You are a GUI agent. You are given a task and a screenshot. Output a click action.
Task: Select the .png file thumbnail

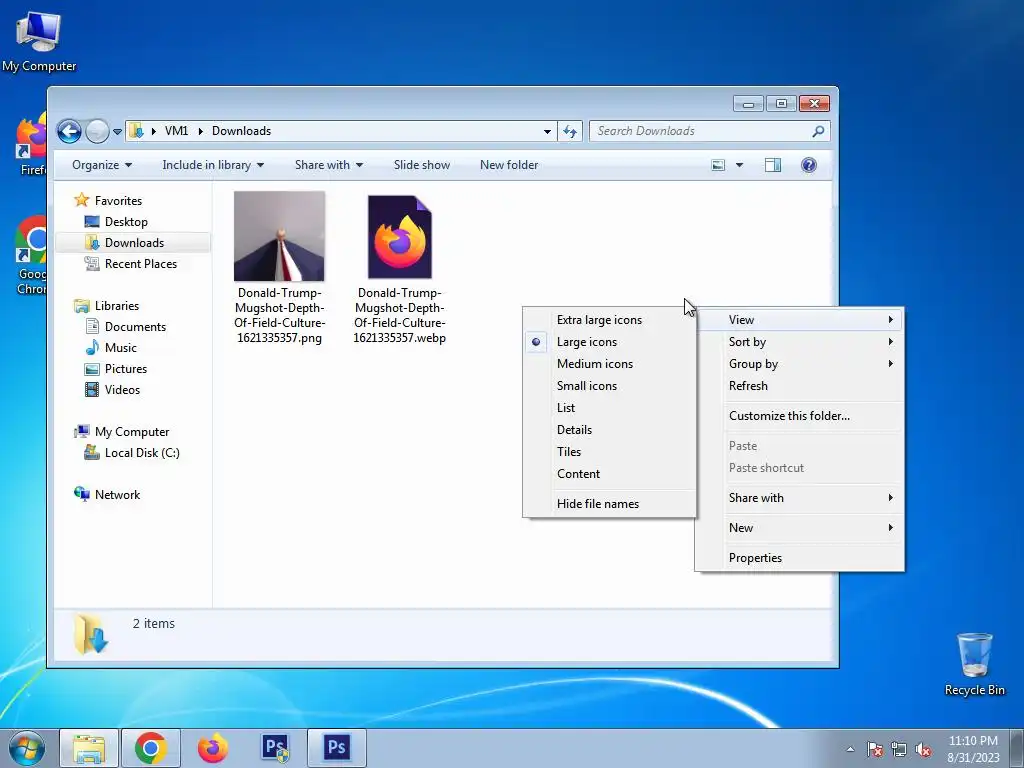coord(280,236)
